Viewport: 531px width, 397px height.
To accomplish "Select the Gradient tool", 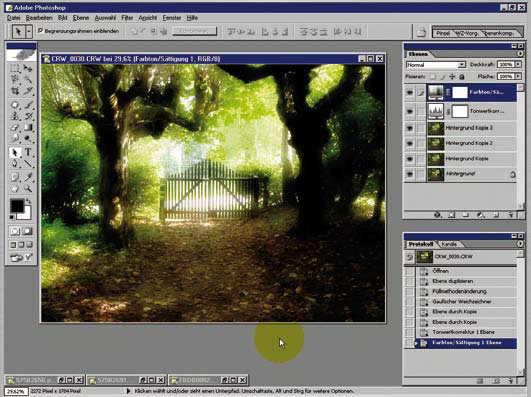I will pyautogui.click(x=28, y=127).
